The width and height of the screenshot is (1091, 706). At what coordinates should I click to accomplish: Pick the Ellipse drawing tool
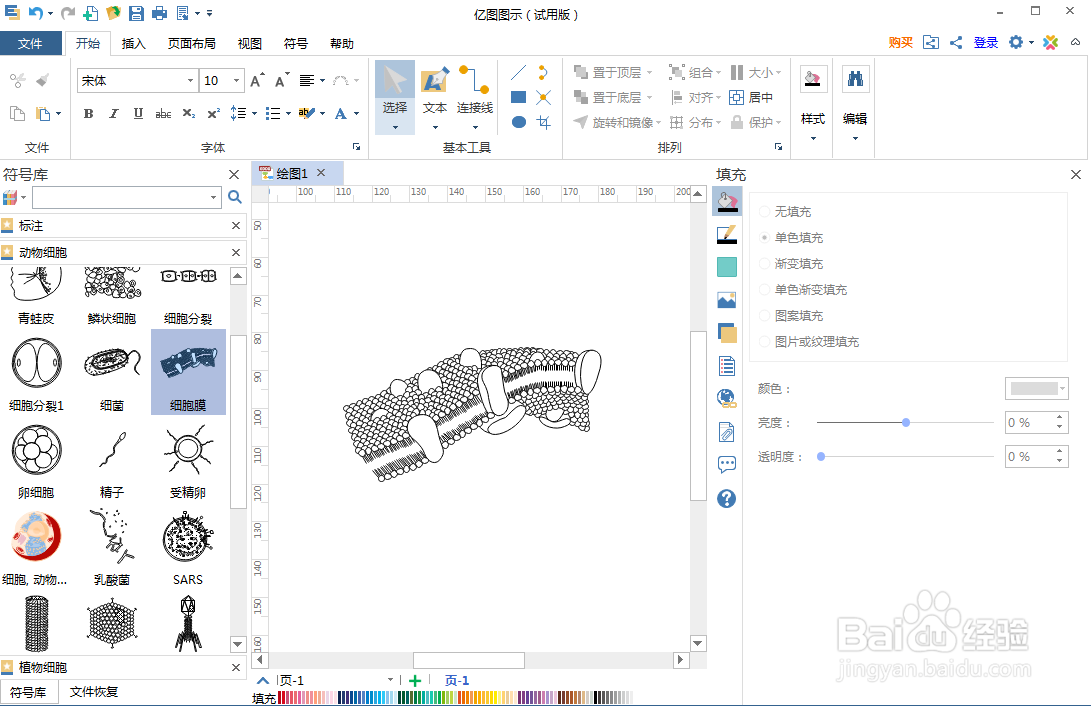pyautogui.click(x=518, y=122)
